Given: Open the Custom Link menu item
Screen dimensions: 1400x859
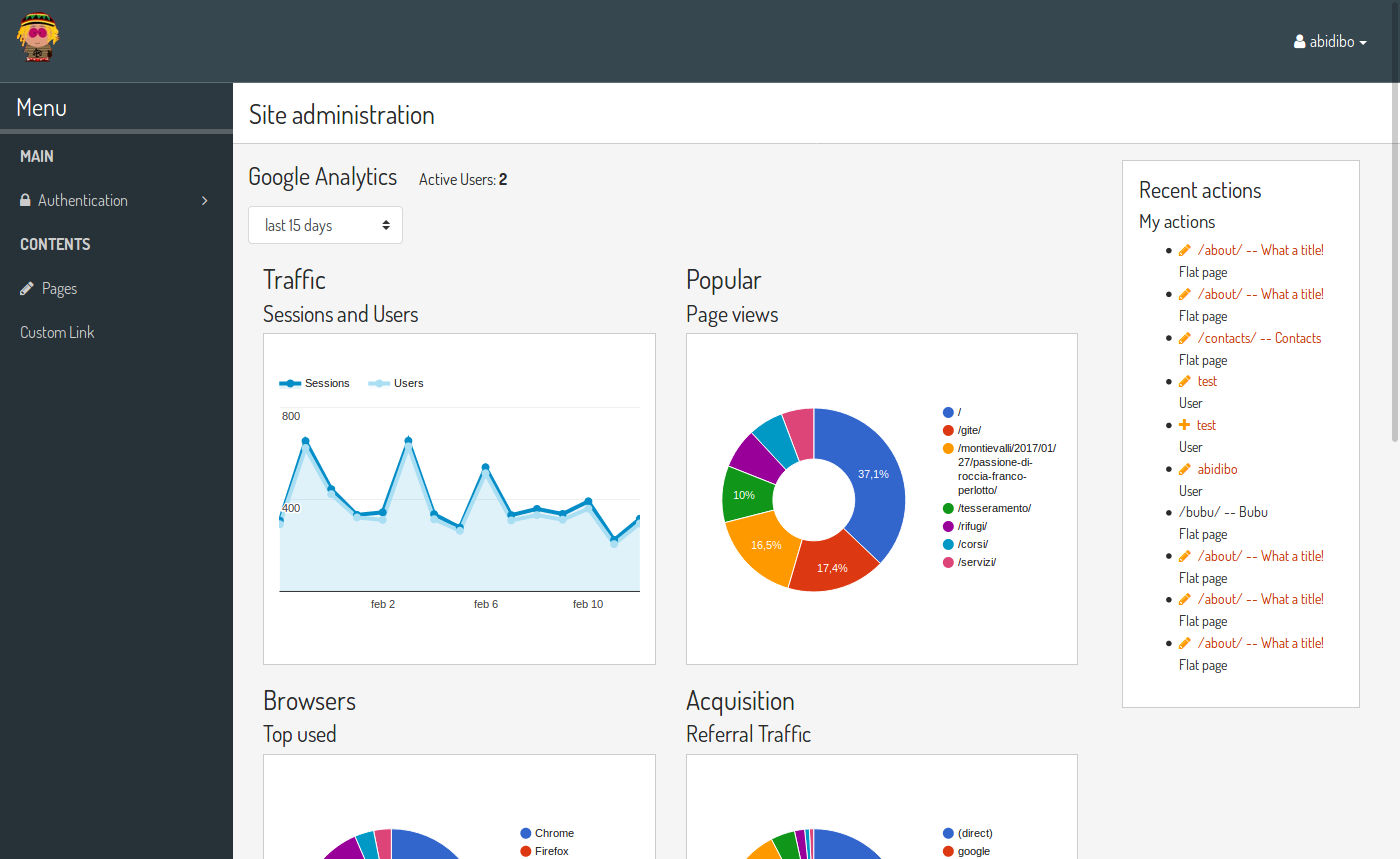Looking at the screenshot, I should [116, 332].
